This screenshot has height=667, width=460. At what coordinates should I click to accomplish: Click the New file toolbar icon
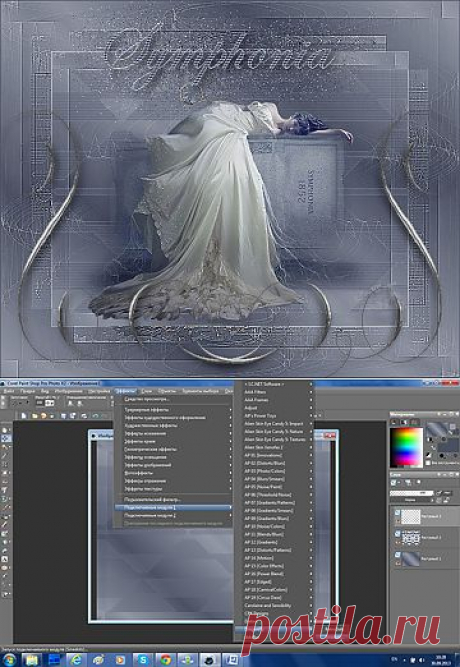[x=24, y=416]
